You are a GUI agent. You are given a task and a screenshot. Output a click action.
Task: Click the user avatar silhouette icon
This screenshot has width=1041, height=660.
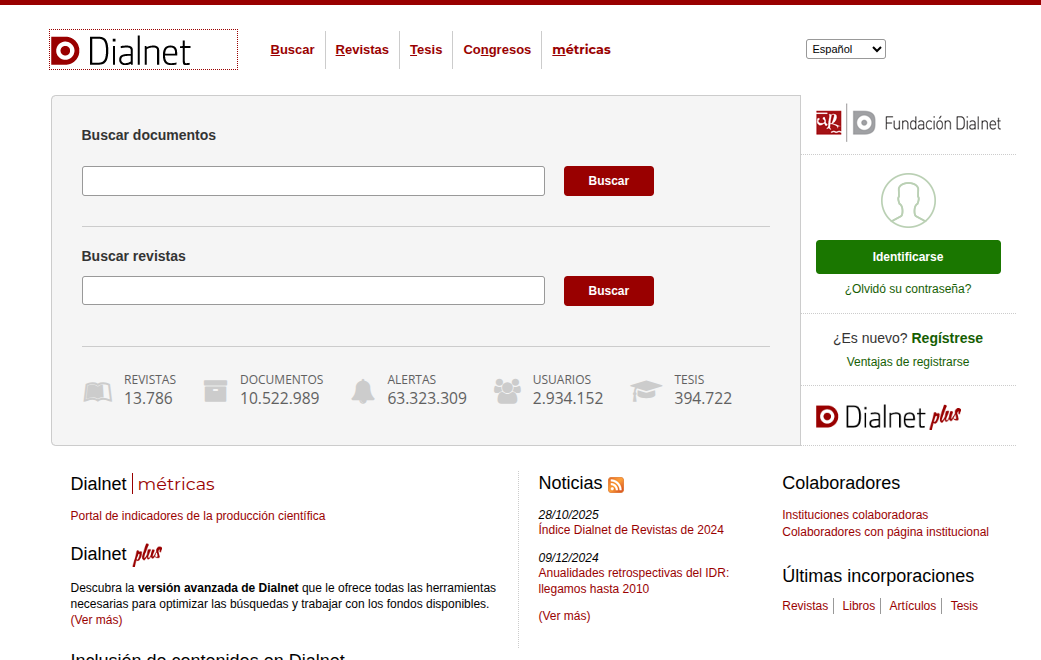coord(908,201)
